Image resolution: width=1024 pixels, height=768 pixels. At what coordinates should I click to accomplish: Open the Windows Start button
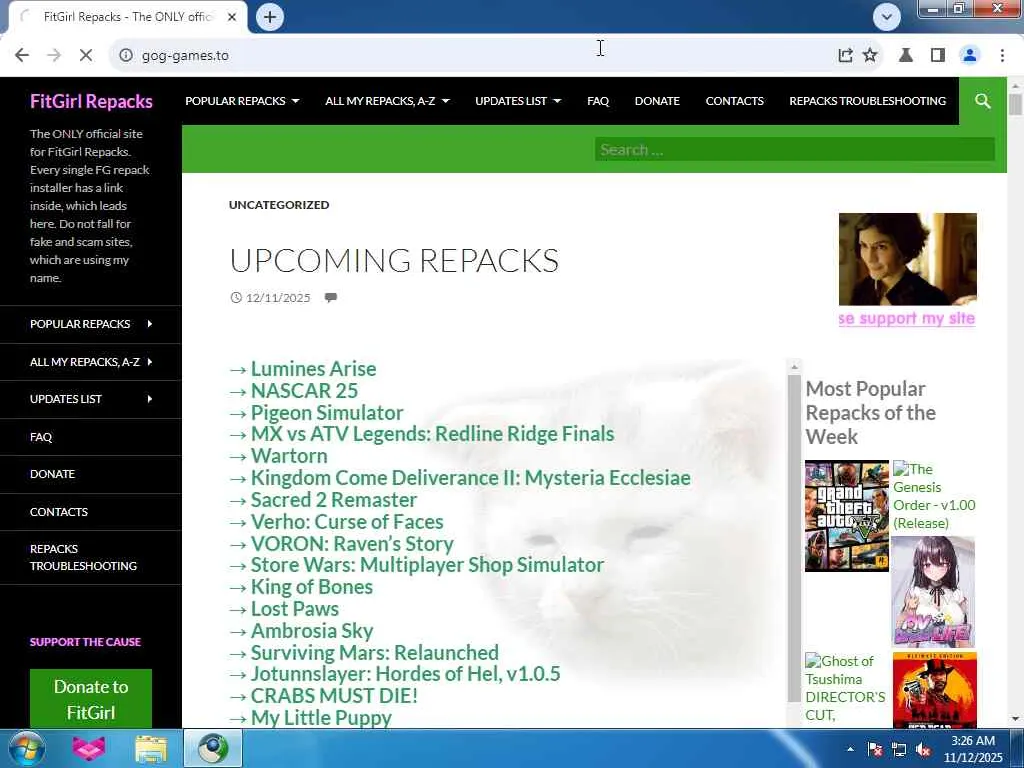(26, 748)
